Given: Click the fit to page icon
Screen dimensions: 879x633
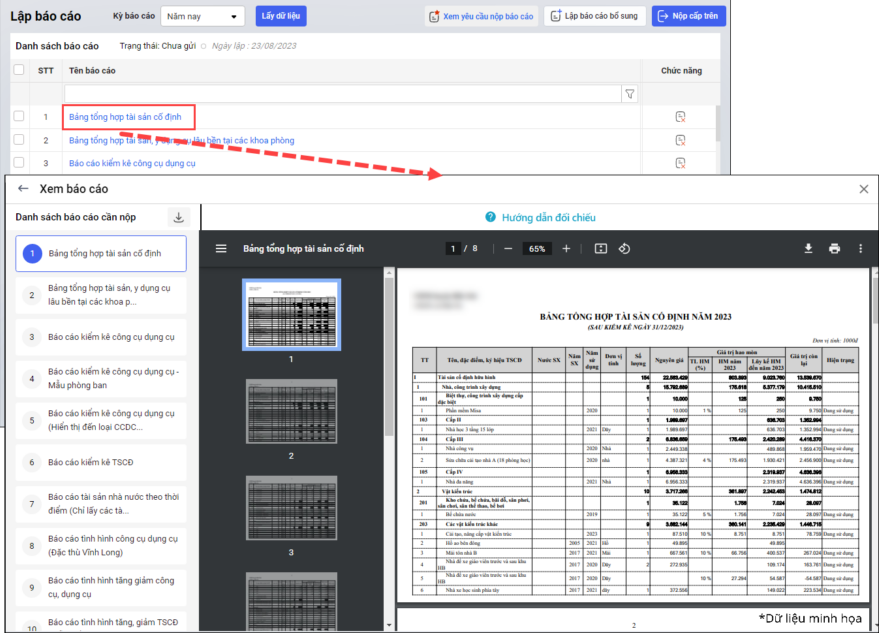Looking at the screenshot, I should tap(601, 248).
